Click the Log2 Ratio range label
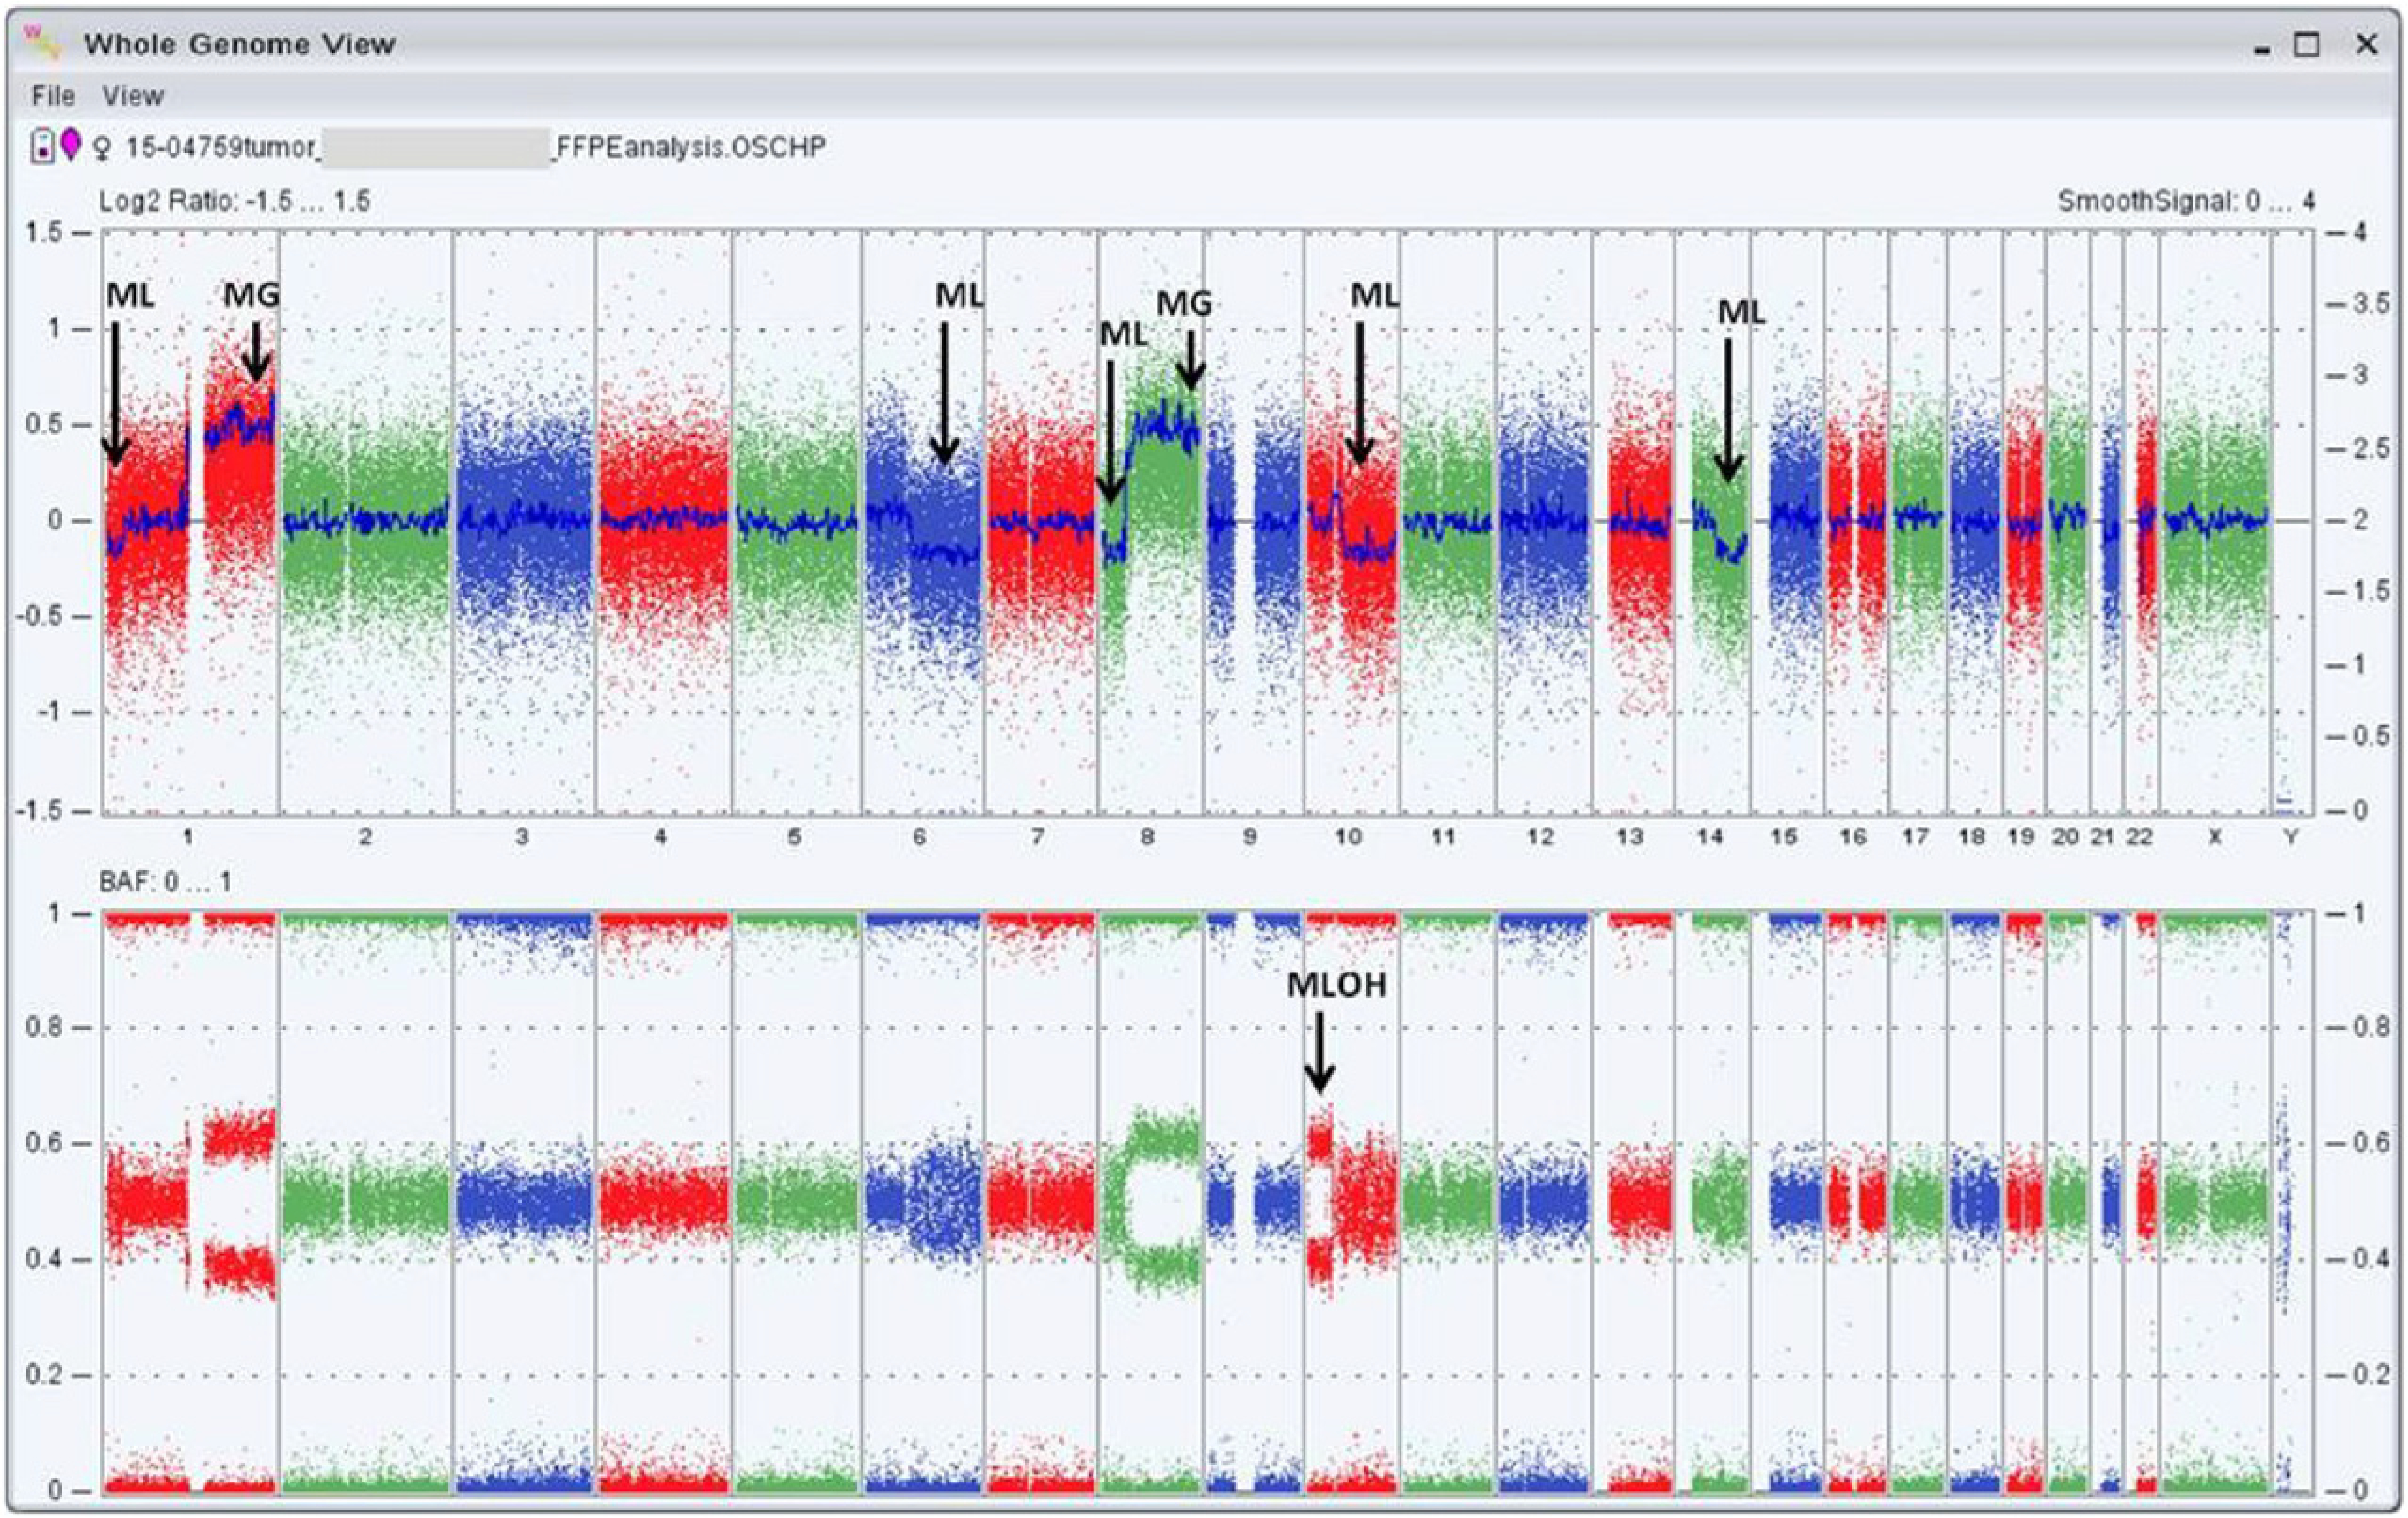 pos(235,202)
